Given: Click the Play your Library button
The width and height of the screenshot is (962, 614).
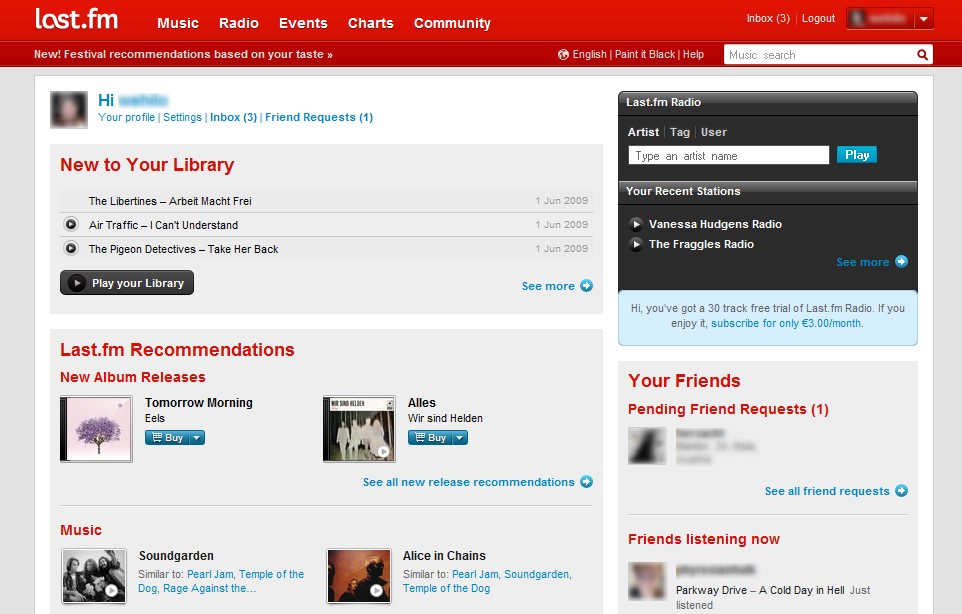Looking at the screenshot, I should coord(126,283).
